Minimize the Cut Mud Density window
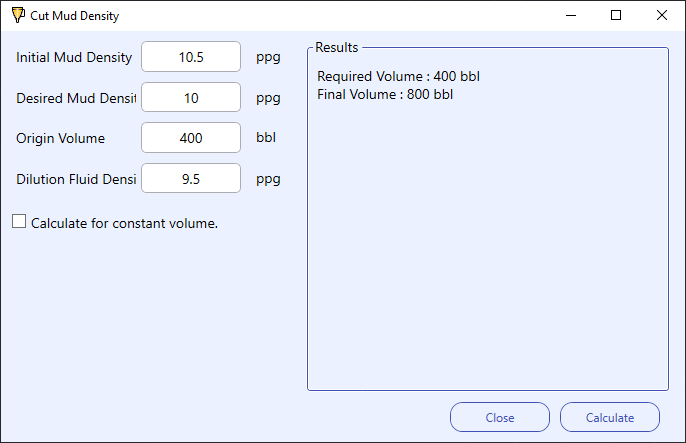 tap(570, 15)
